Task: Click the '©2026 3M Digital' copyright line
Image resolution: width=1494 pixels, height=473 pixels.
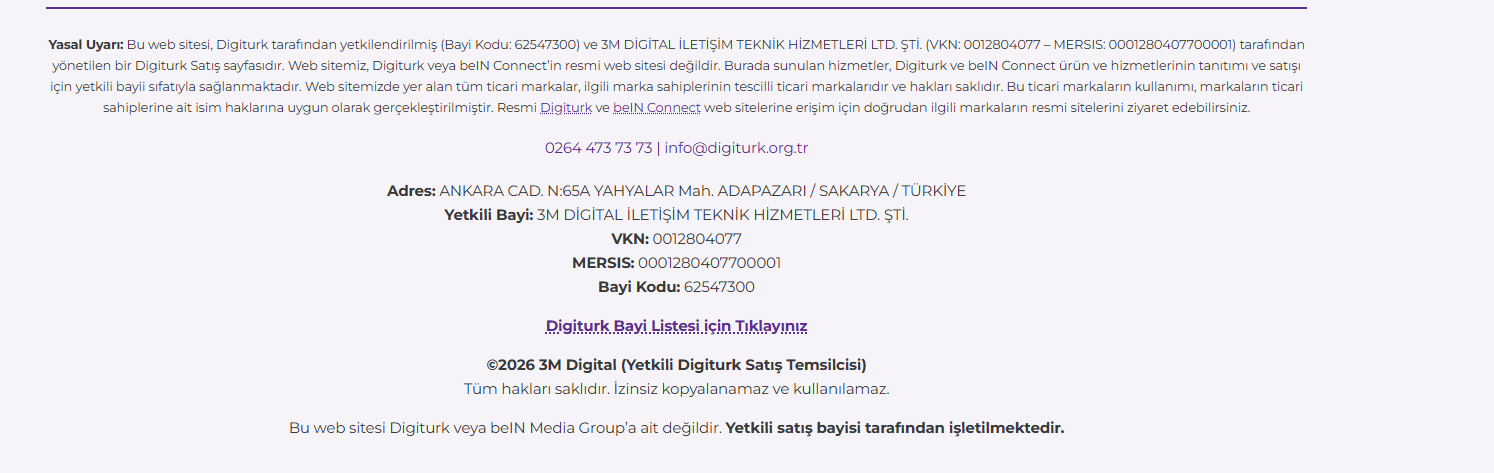Action: (676, 365)
